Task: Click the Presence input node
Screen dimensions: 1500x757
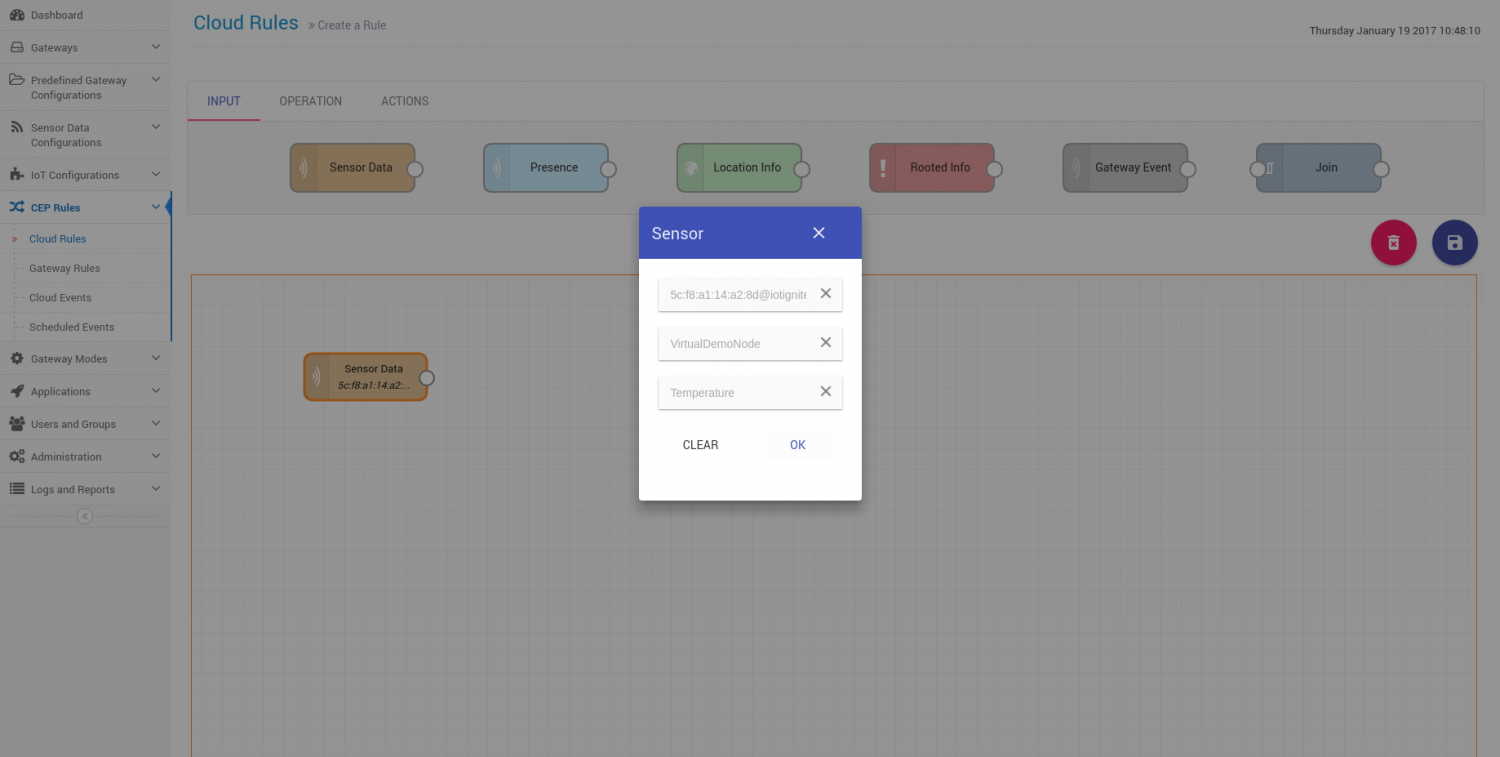Action: point(545,168)
